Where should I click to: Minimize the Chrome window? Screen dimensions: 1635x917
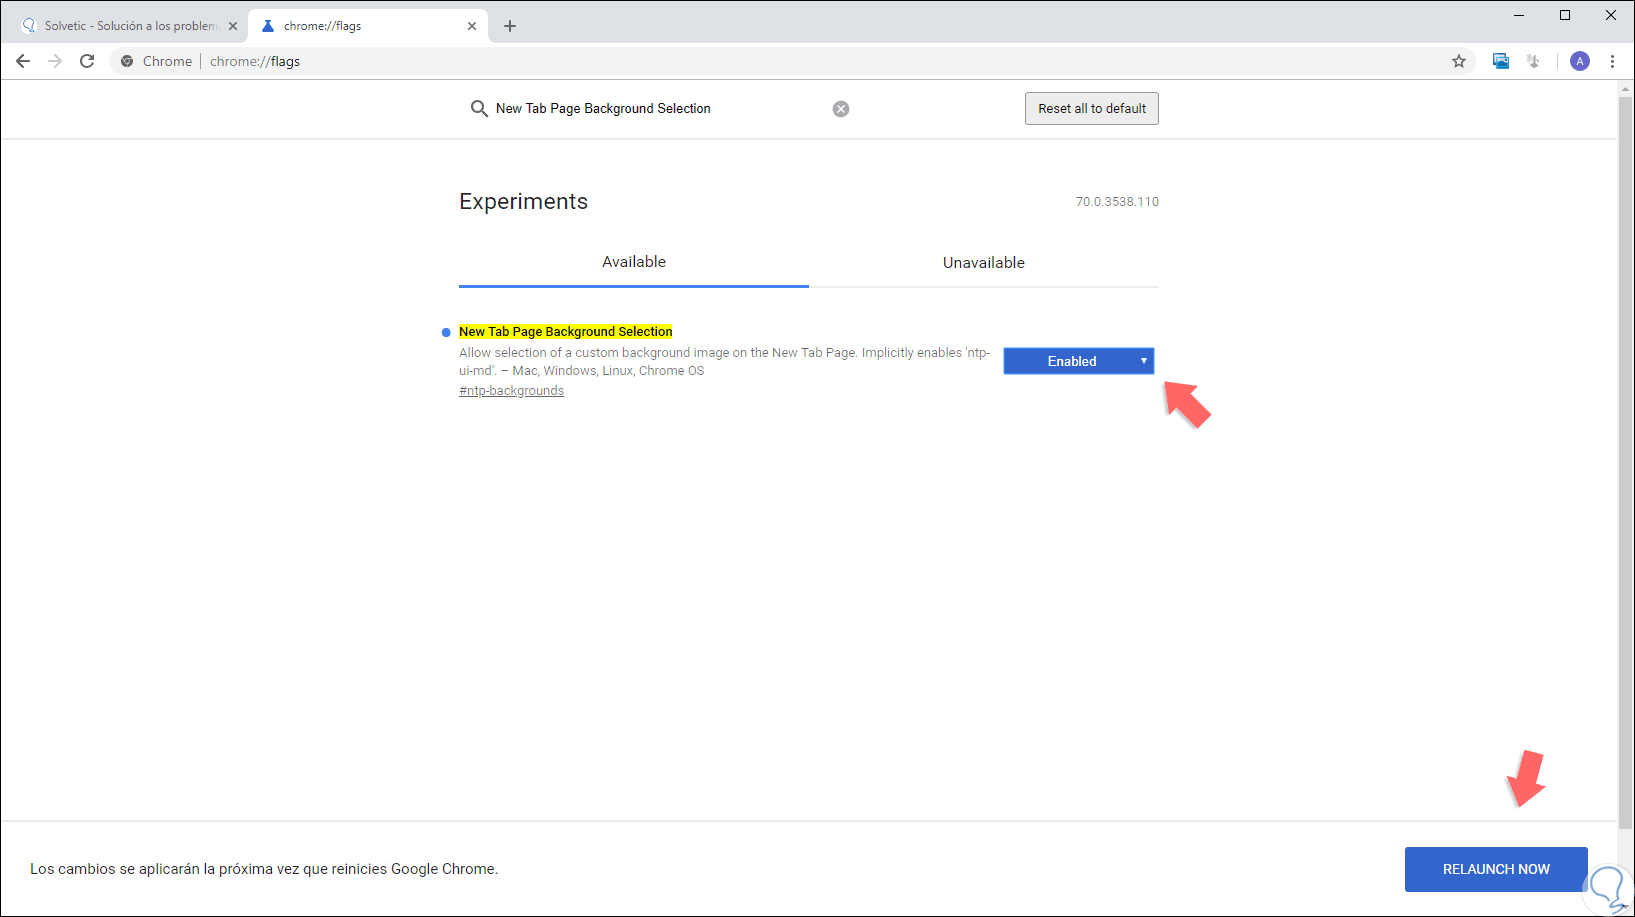click(x=1519, y=15)
